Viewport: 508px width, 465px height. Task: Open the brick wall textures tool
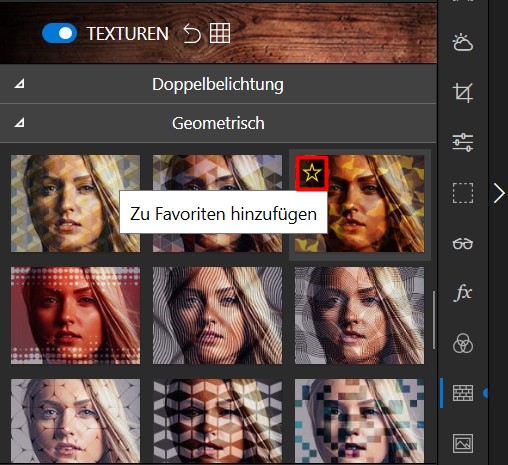[463, 393]
